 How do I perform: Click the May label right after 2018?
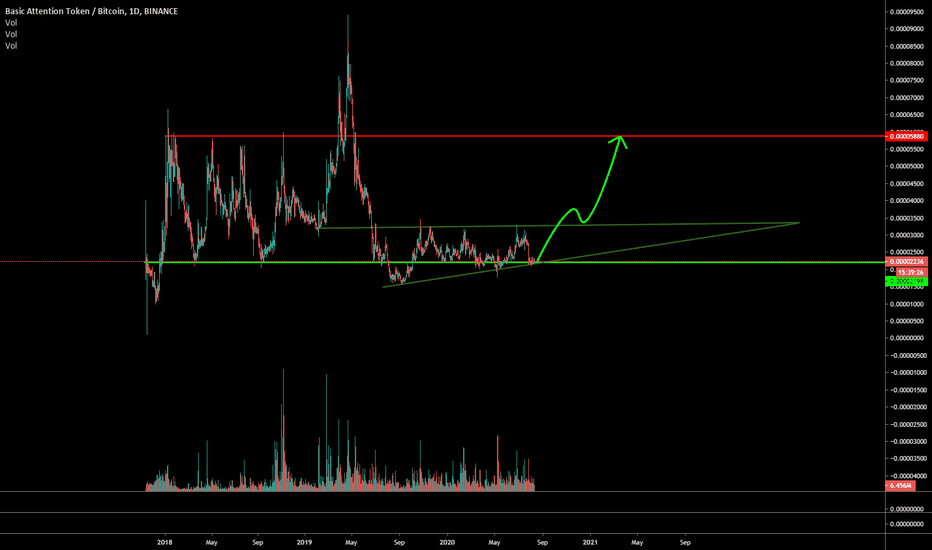[x=212, y=542]
